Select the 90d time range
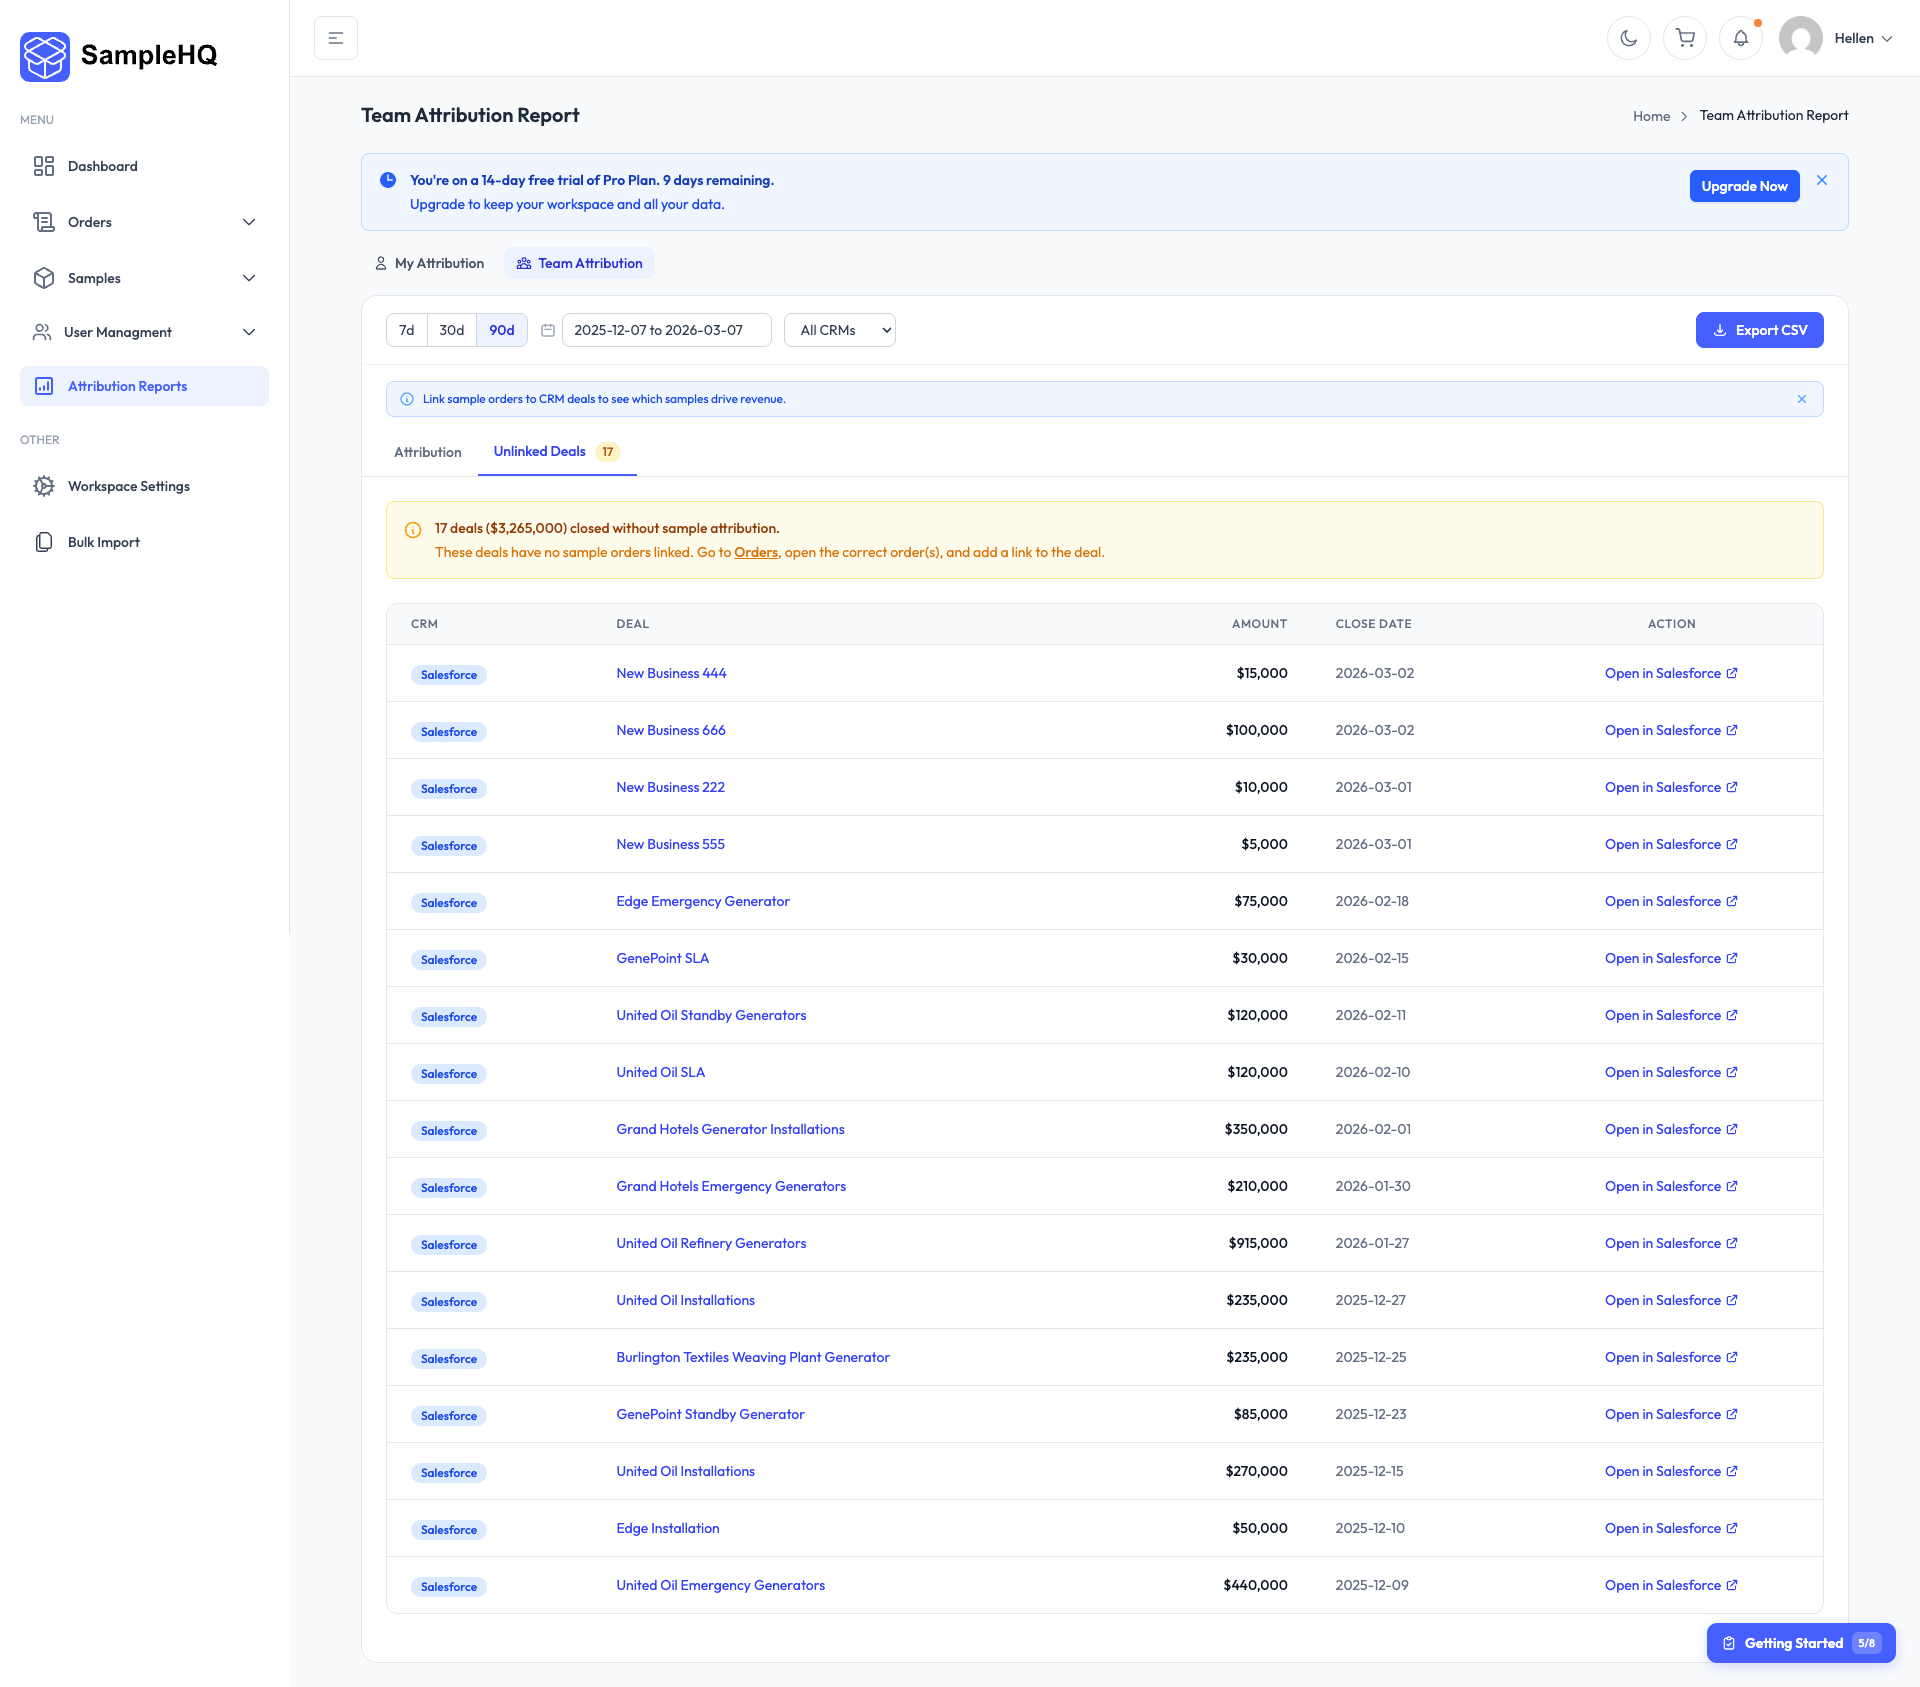The width and height of the screenshot is (1920, 1687). click(502, 330)
